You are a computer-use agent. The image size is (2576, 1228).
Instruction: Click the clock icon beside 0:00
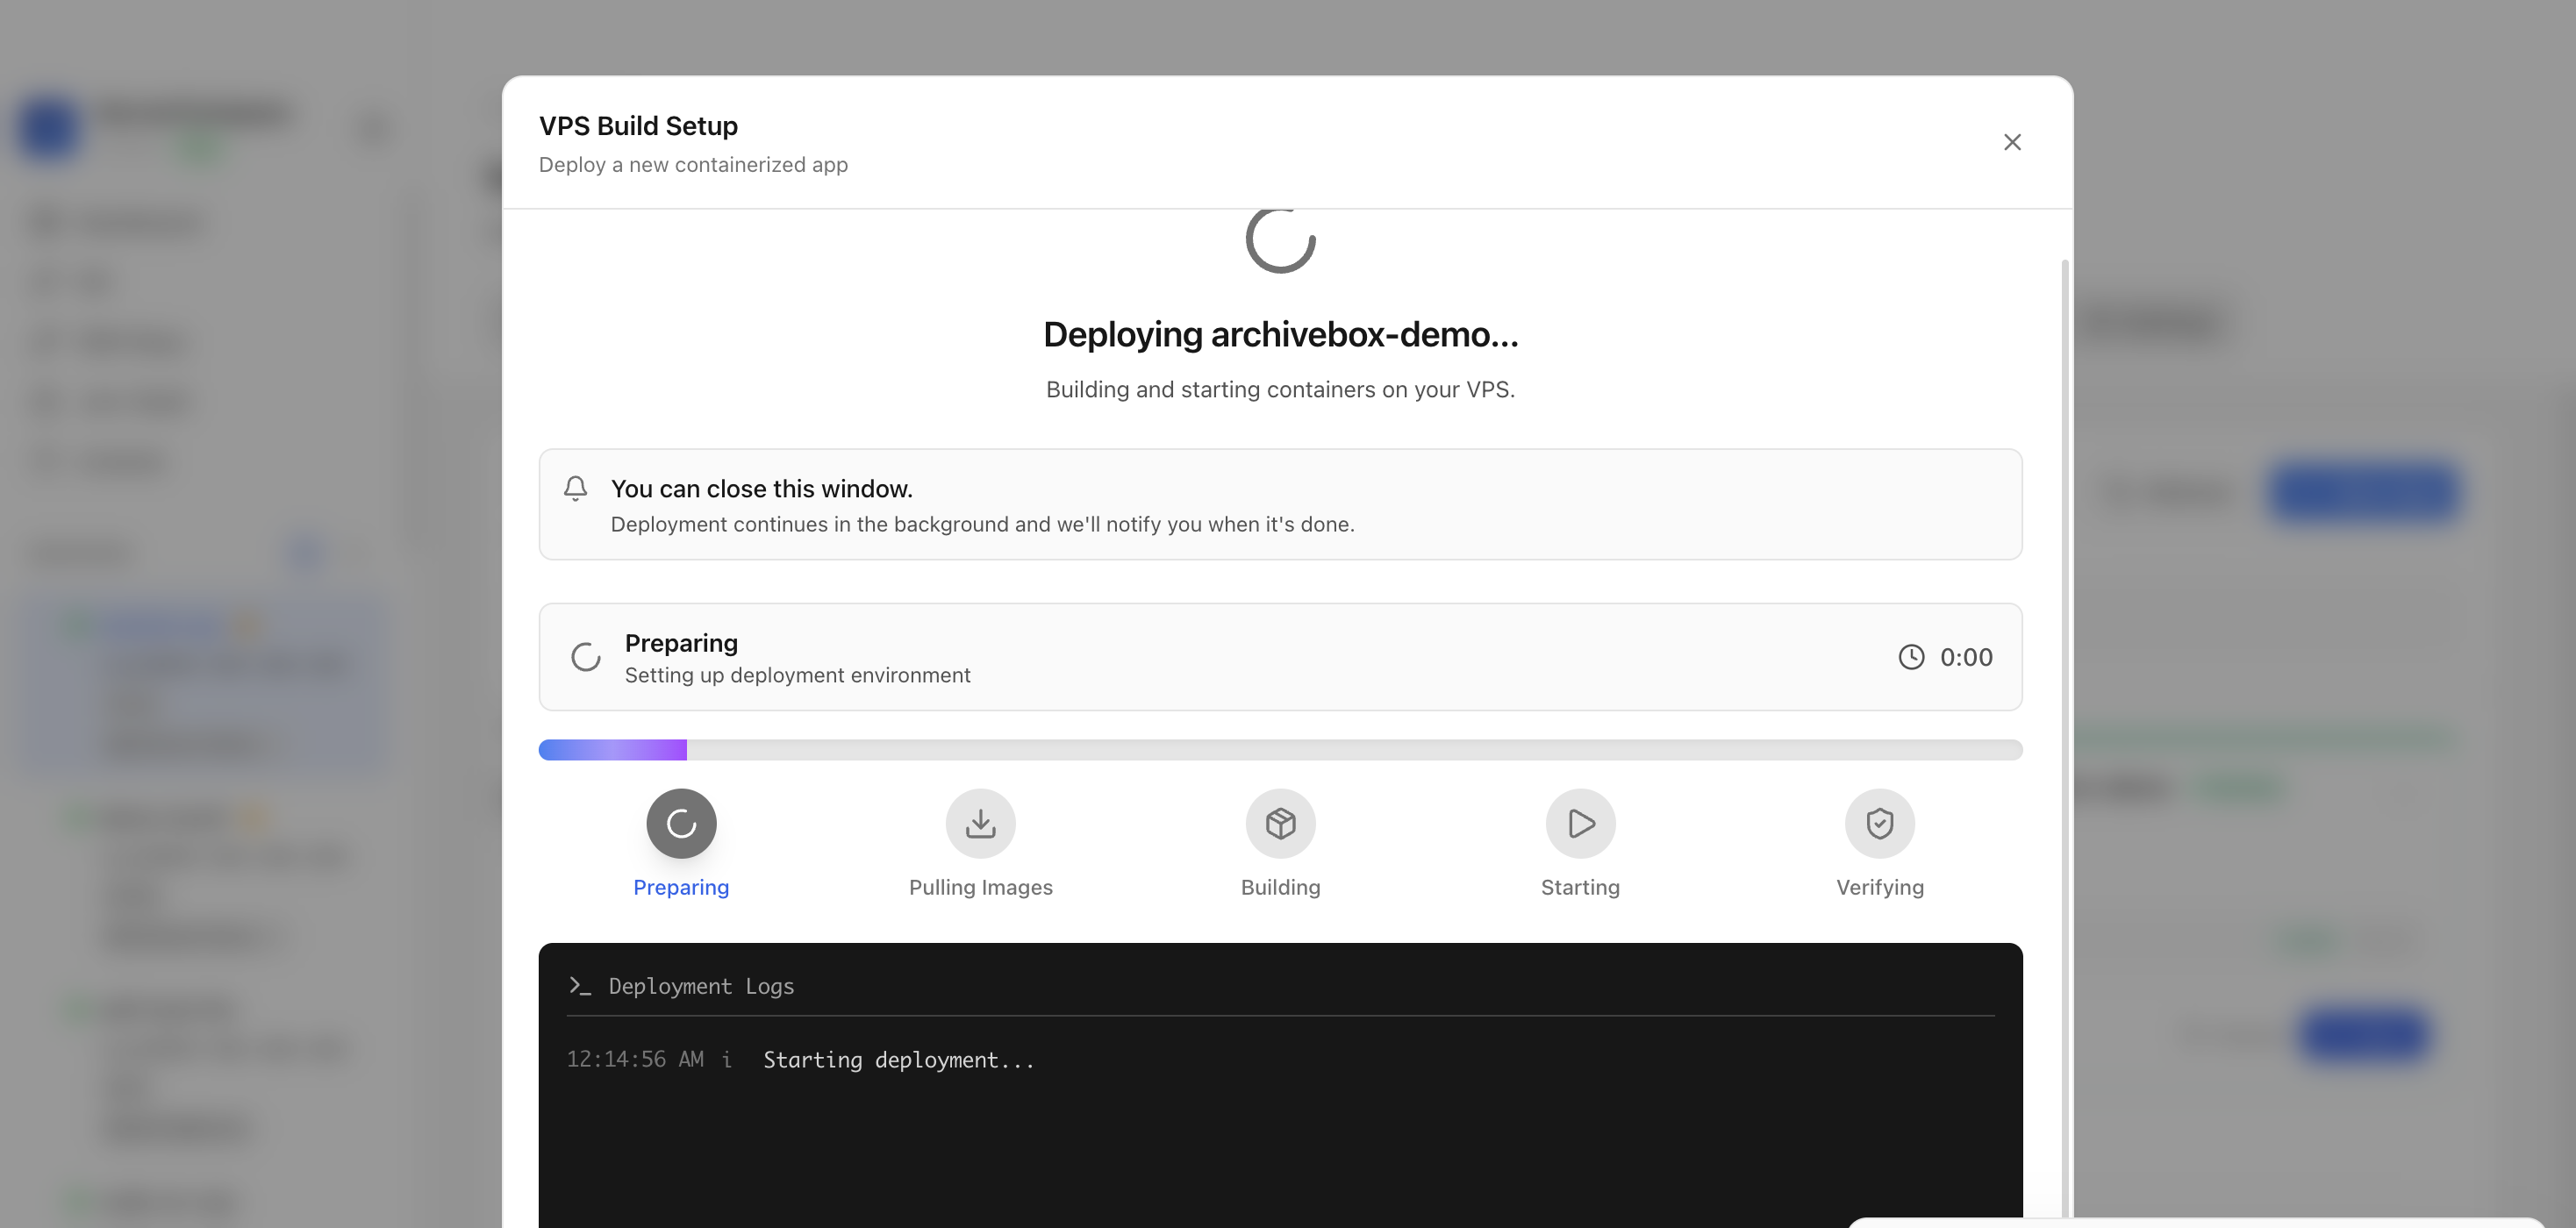coord(1911,657)
